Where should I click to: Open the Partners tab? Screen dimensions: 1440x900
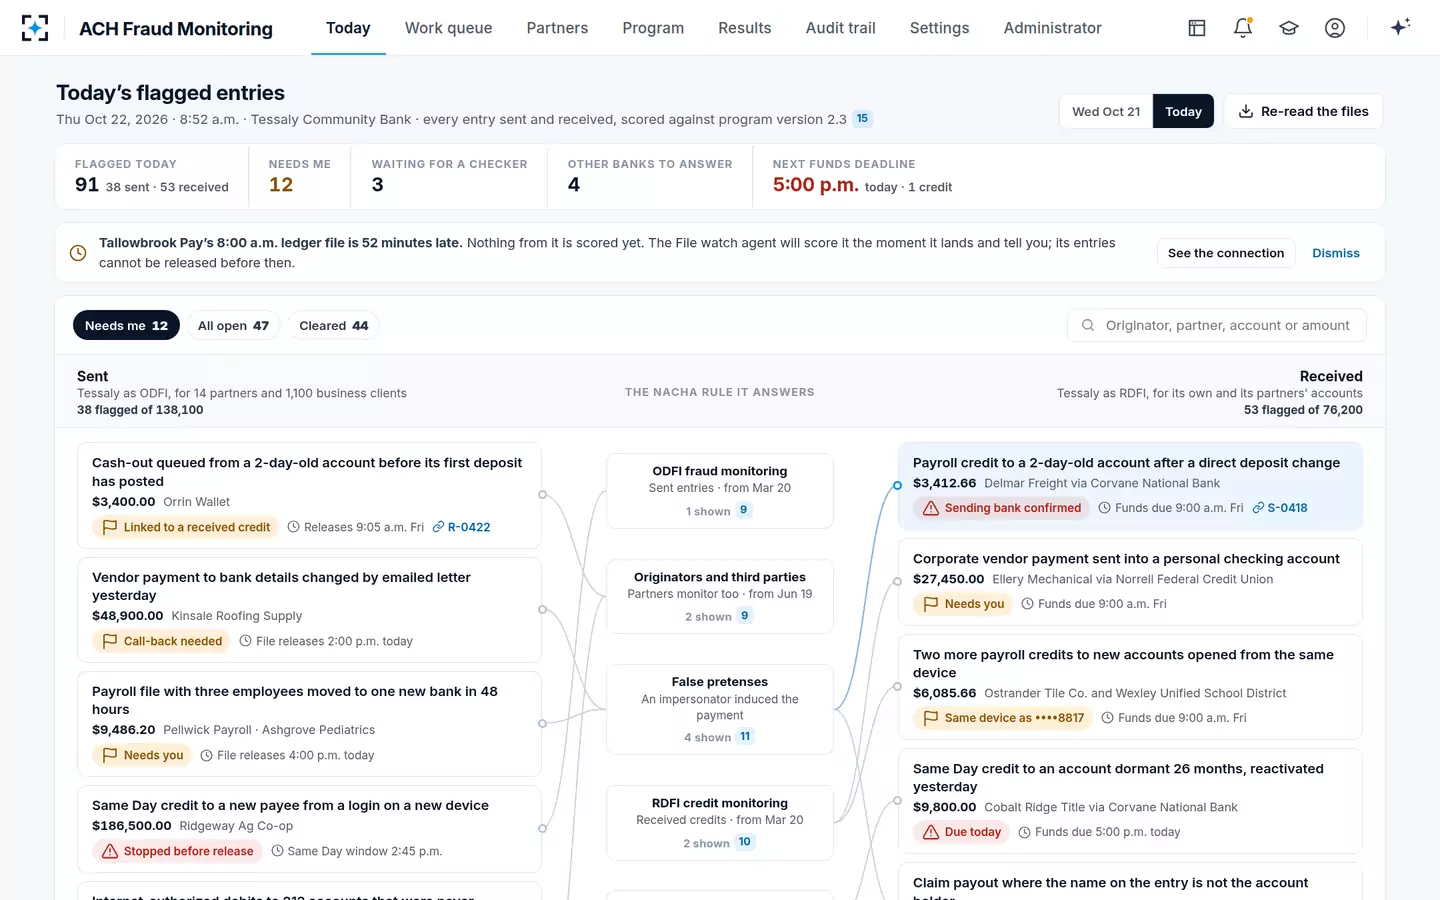click(557, 28)
